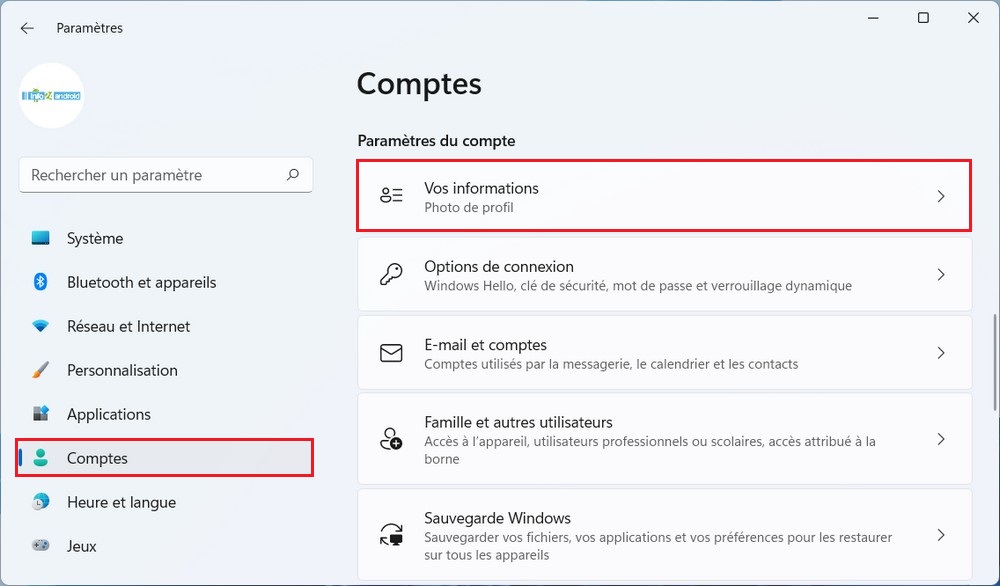This screenshot has height=586, width=1000.
Task: Click the Wi-Fi icon for Réseau et Internet
Action: [x=40, y=326]
